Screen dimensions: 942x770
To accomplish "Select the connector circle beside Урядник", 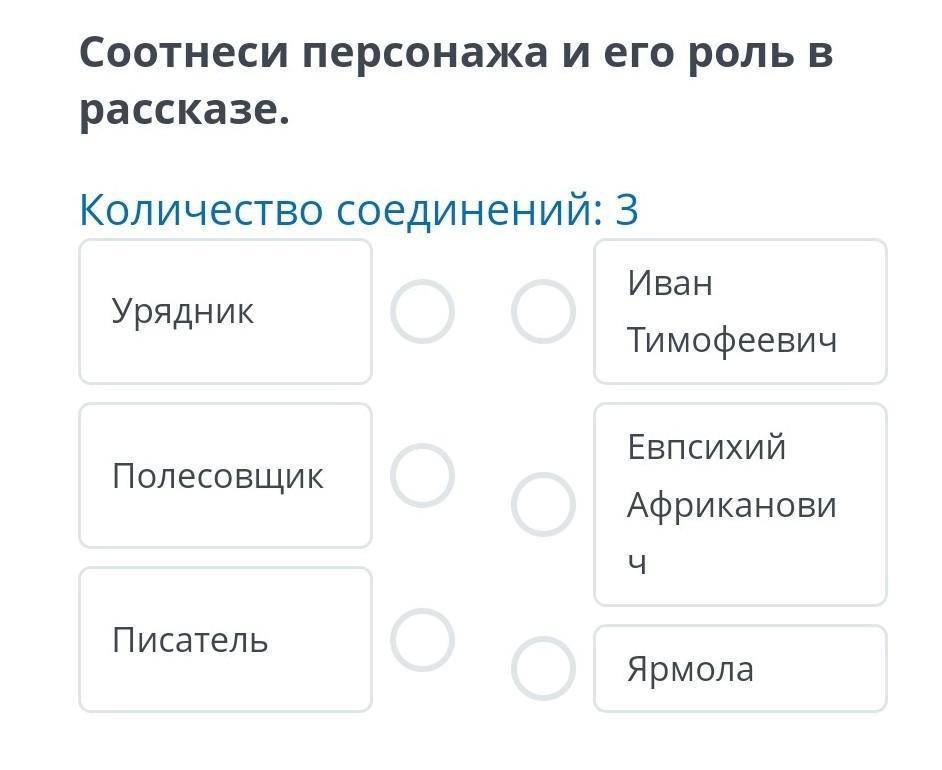I will pyautogui.click(x=422, y=311).
